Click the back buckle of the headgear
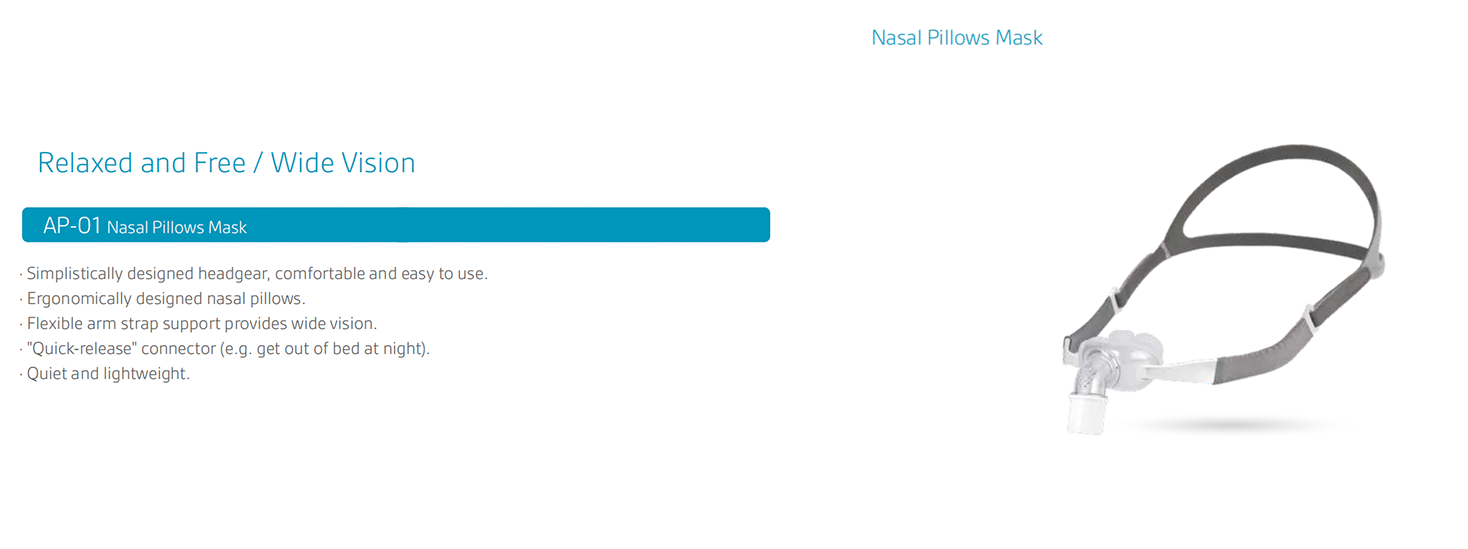This screenshot has height=549, width=1468. (1378, 267)
